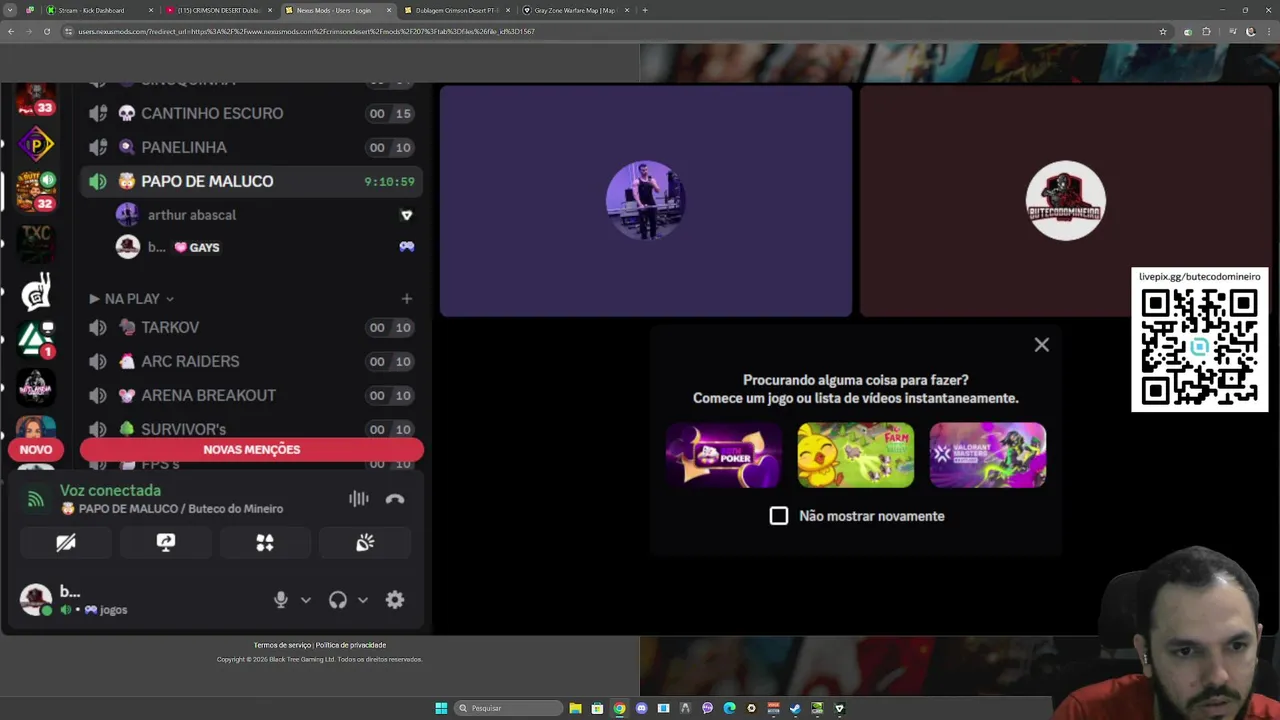1280x720 pixels.
Task: Open PAPO DE MALUCO voice channel
Action: click(250, 181)
